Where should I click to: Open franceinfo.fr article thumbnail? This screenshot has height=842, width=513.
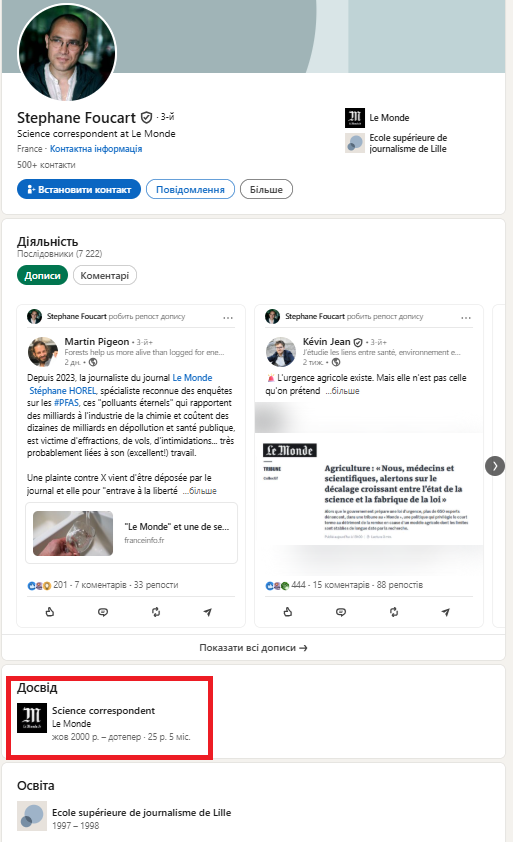point(73,533)
